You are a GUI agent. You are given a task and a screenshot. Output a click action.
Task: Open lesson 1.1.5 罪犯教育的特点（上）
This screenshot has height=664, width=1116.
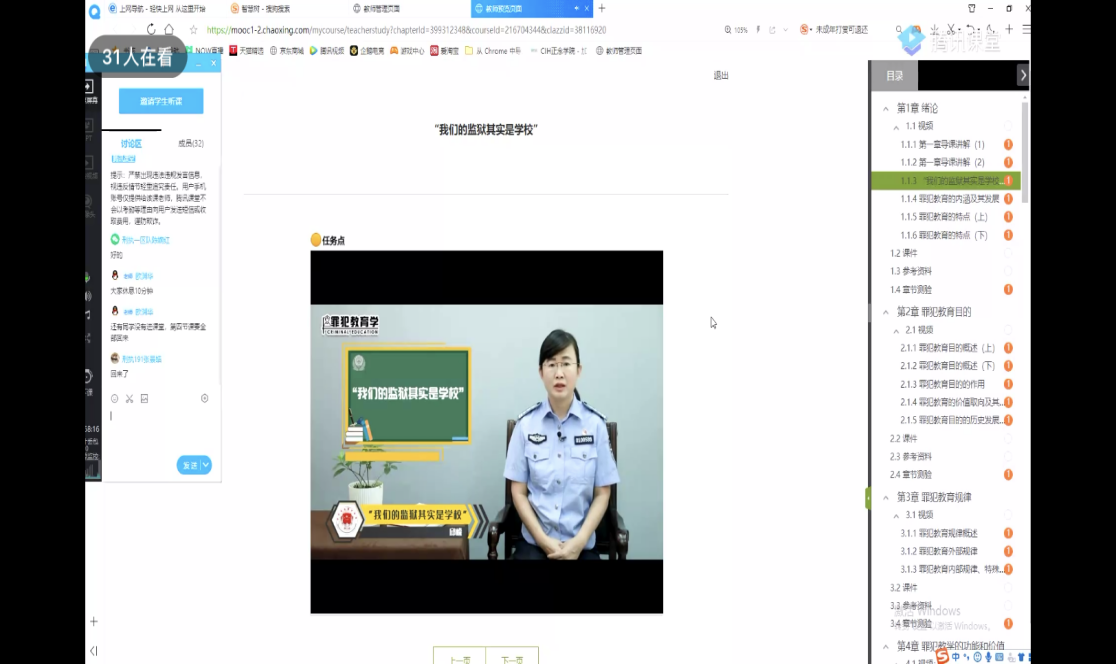943,217
